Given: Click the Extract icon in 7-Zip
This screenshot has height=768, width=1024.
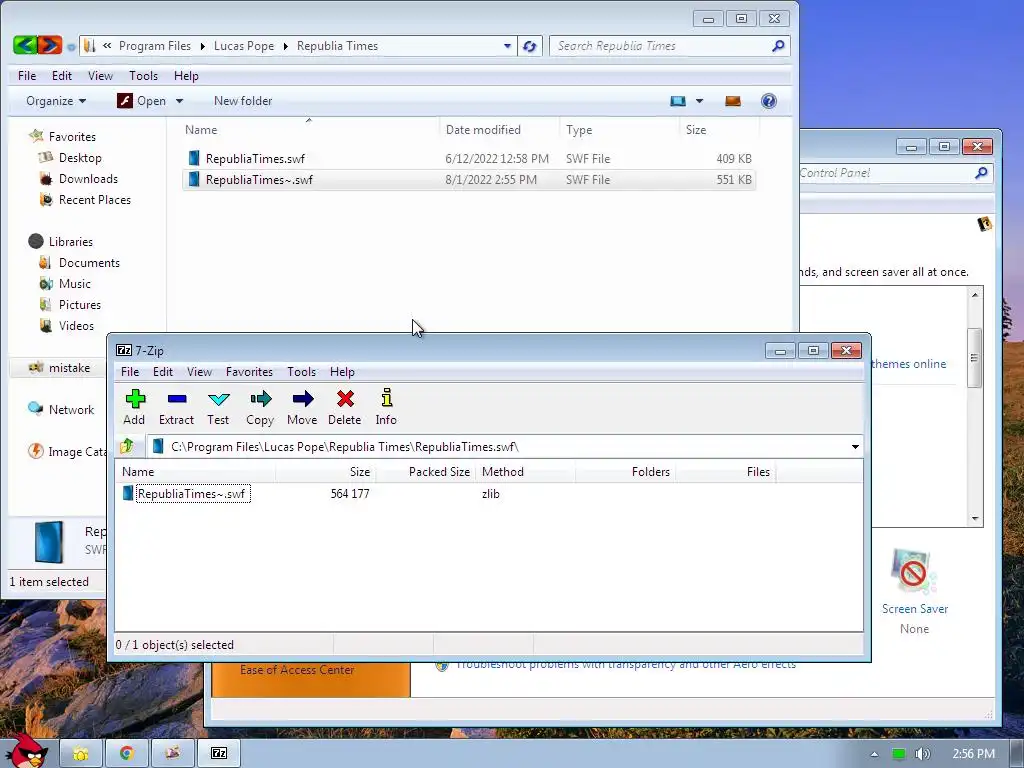Looking at the screenshot, I should tap(176, 407).
